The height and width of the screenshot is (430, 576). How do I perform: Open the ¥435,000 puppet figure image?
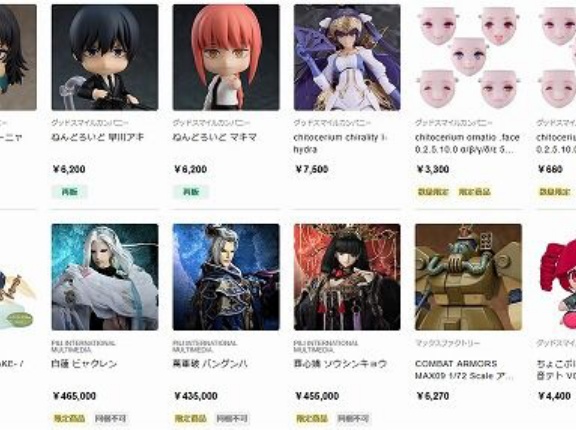click(x=226, y=277)
